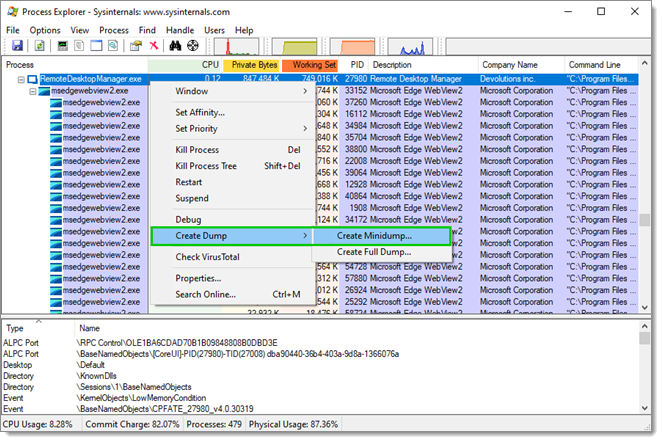Screen dimensions: 662x442
Task: Open the View menu
Action: pos(80,30)
